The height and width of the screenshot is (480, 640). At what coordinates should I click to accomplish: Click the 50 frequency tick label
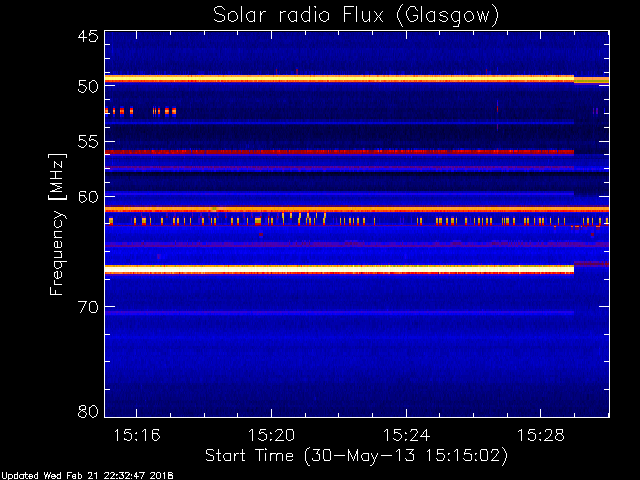pyautogui.click(x=88, y=86)
